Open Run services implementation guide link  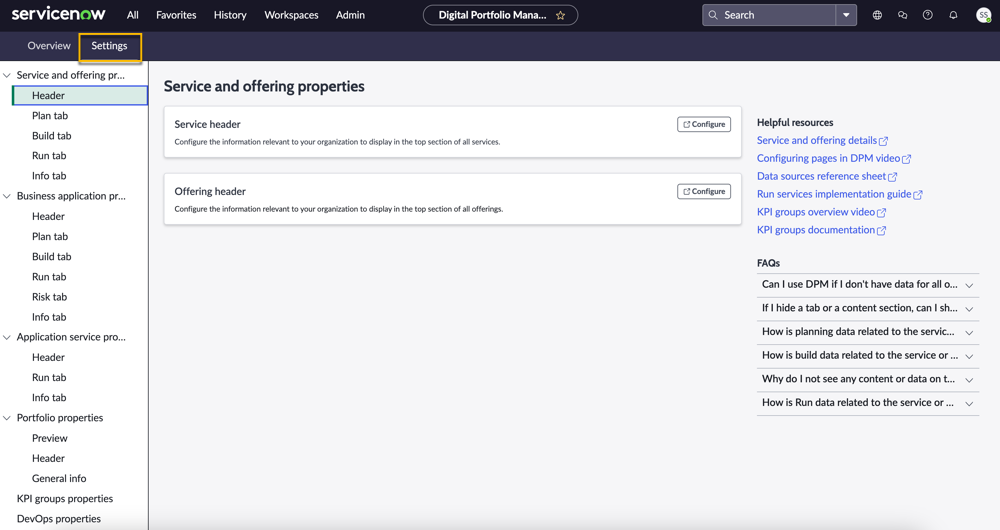(x=839, y=194)
